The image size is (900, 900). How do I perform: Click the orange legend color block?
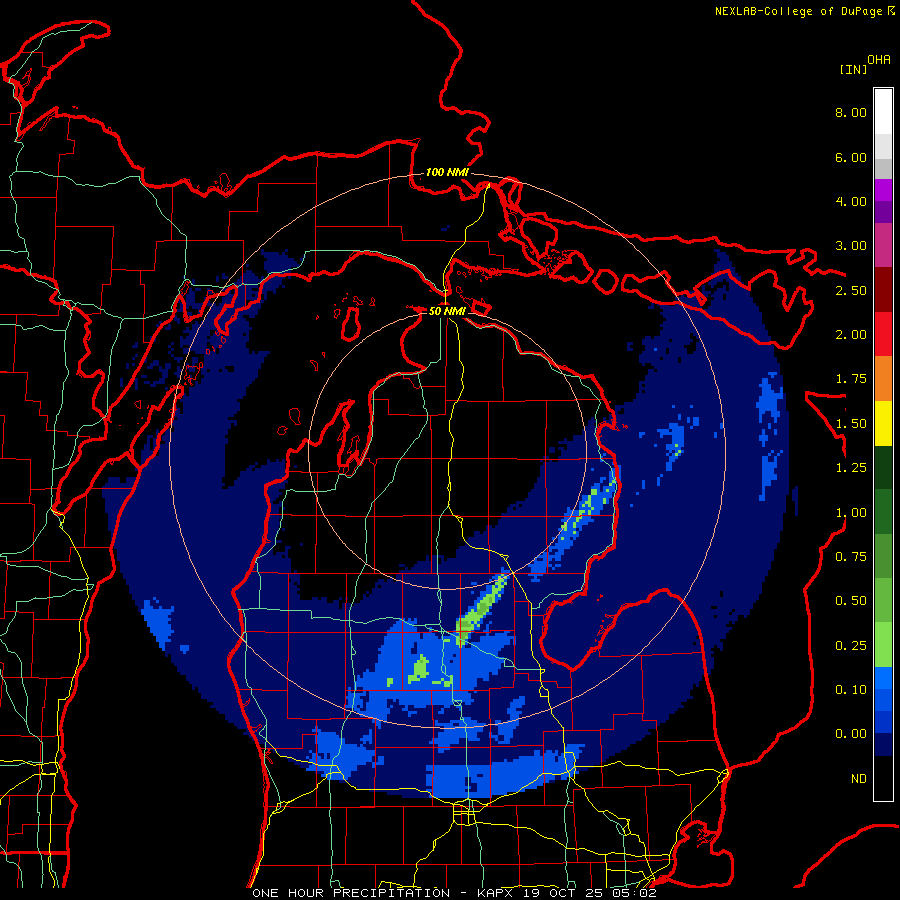click(883, 378)
